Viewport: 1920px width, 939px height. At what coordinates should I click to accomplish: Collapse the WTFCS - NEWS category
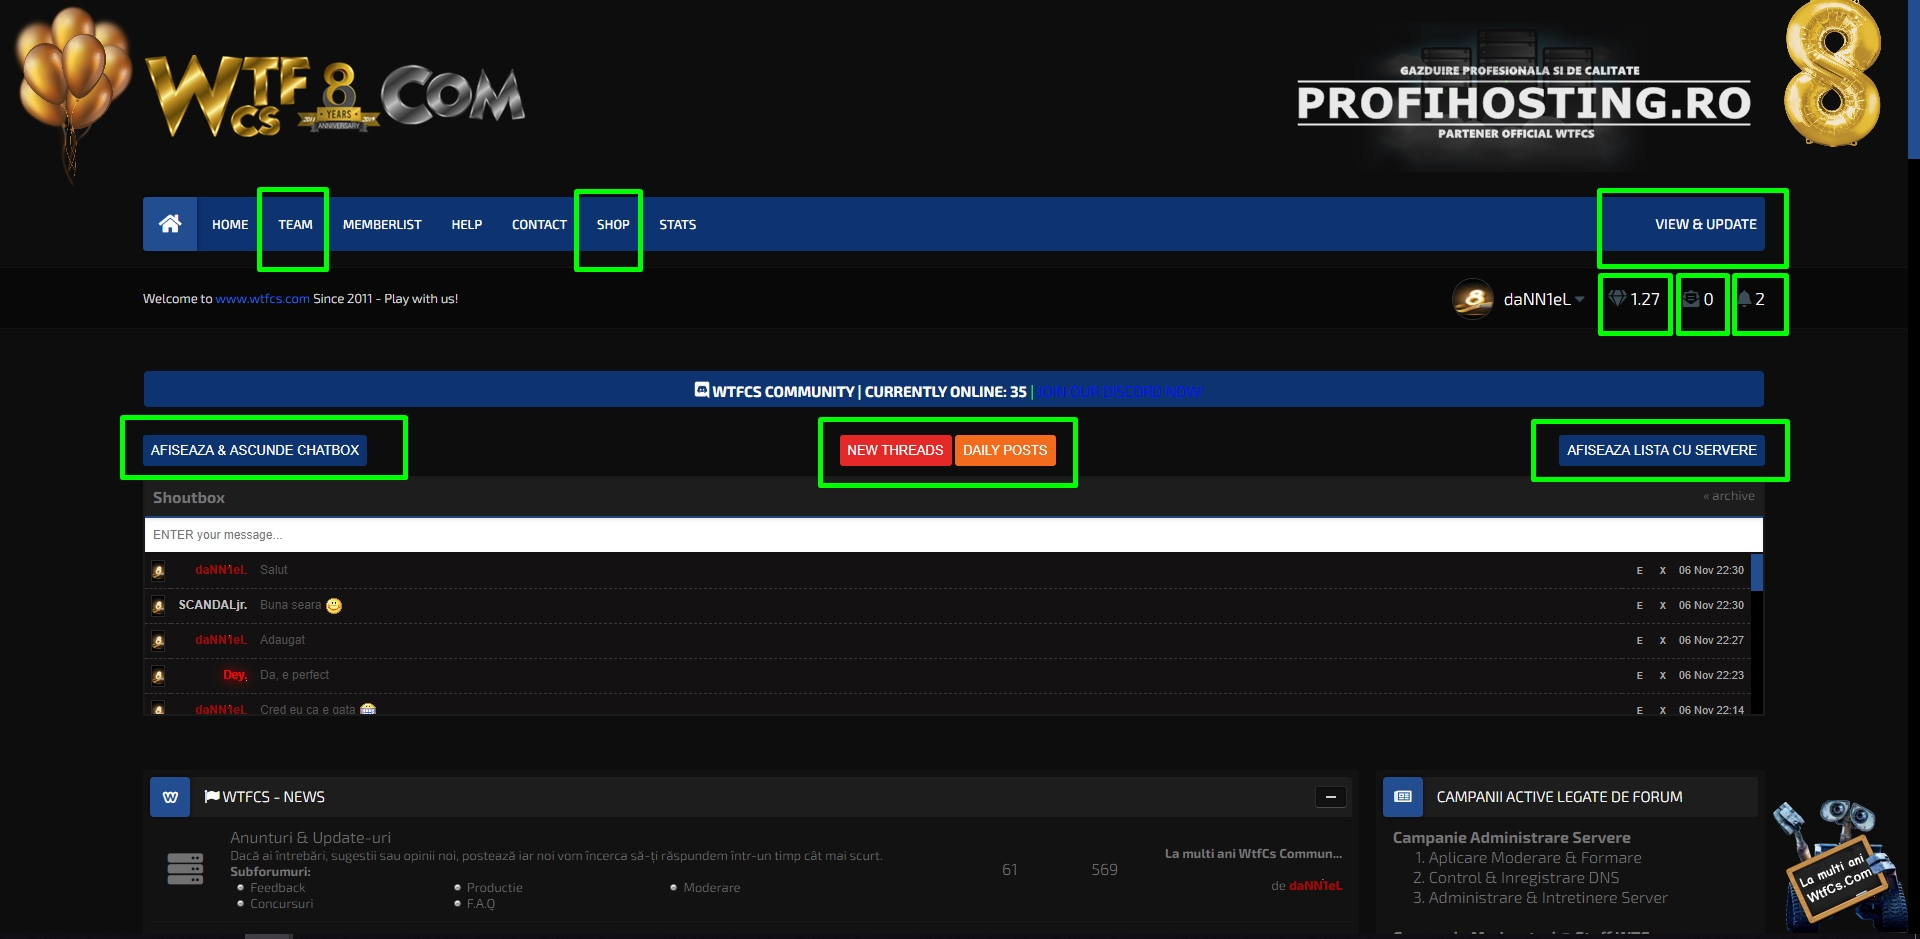(1330, 797)
